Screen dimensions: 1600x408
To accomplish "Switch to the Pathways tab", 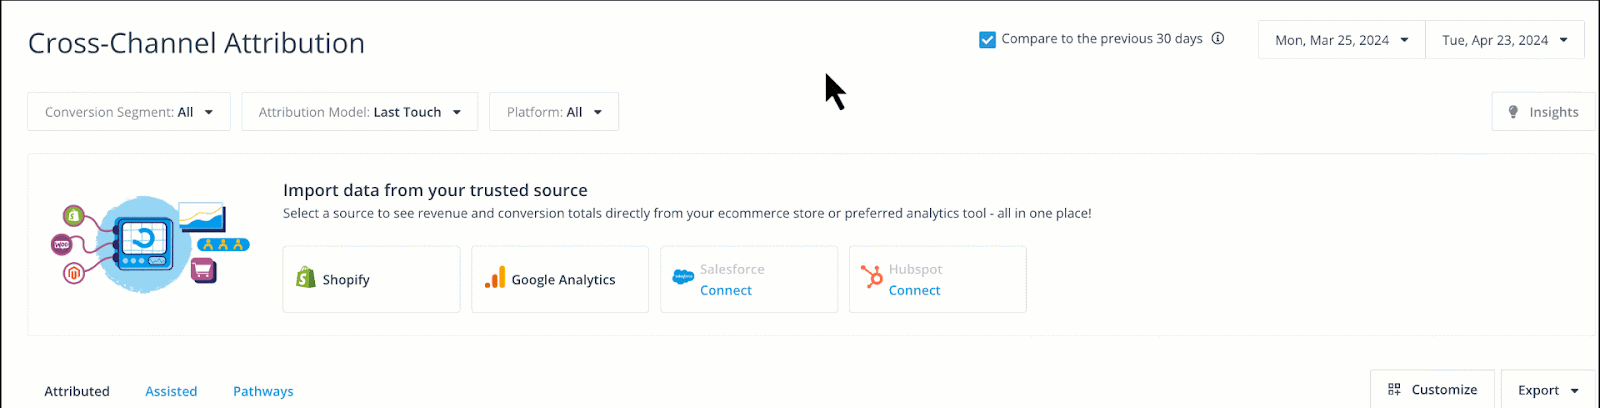I will tap(263, 391).
